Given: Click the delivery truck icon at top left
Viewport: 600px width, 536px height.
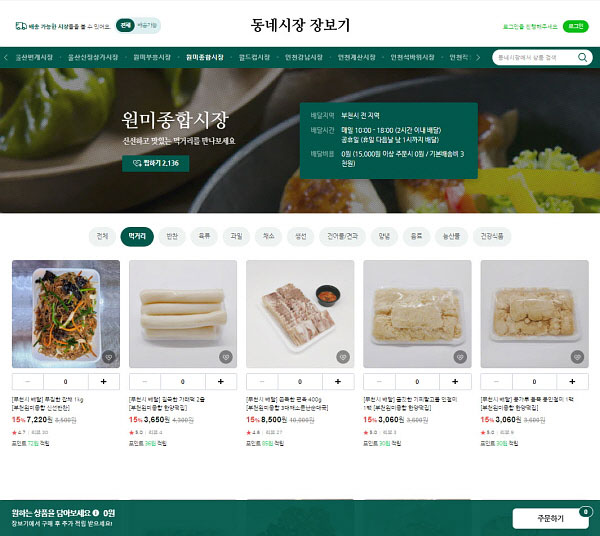Looking at the screenshot, I should point(21,26).
